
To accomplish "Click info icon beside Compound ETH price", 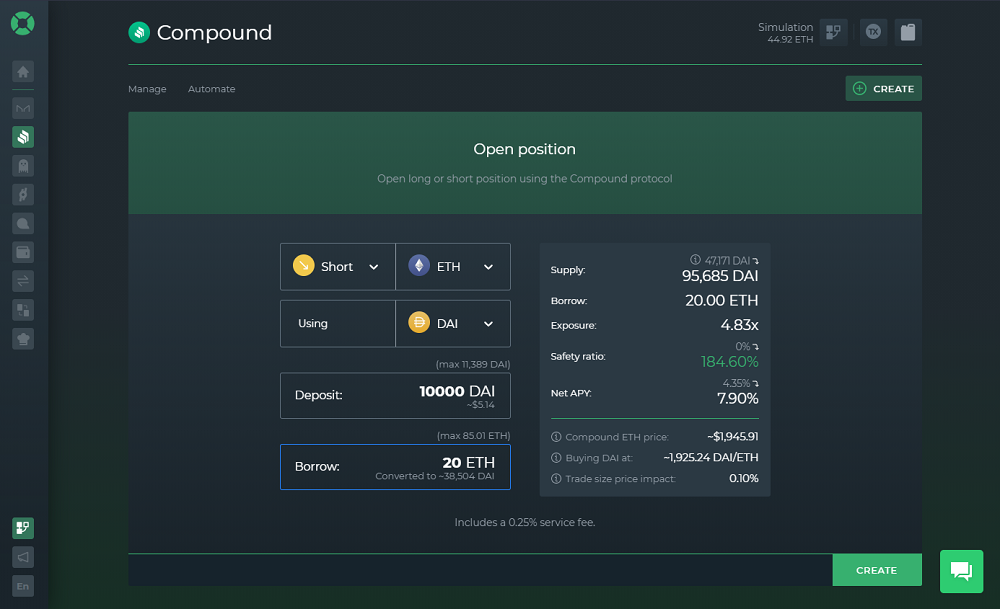I will pos(556,437).
